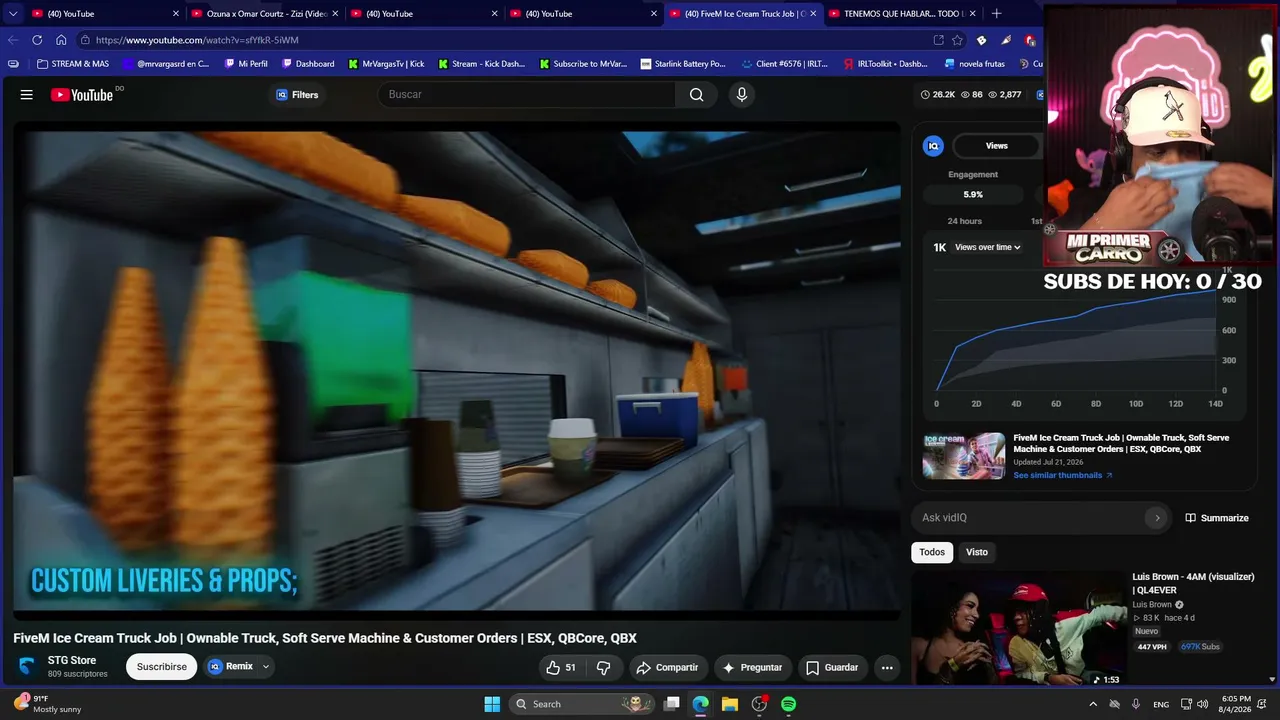
Task: Switch to first (40) YouTube tab
Action: tap(105, 14)
